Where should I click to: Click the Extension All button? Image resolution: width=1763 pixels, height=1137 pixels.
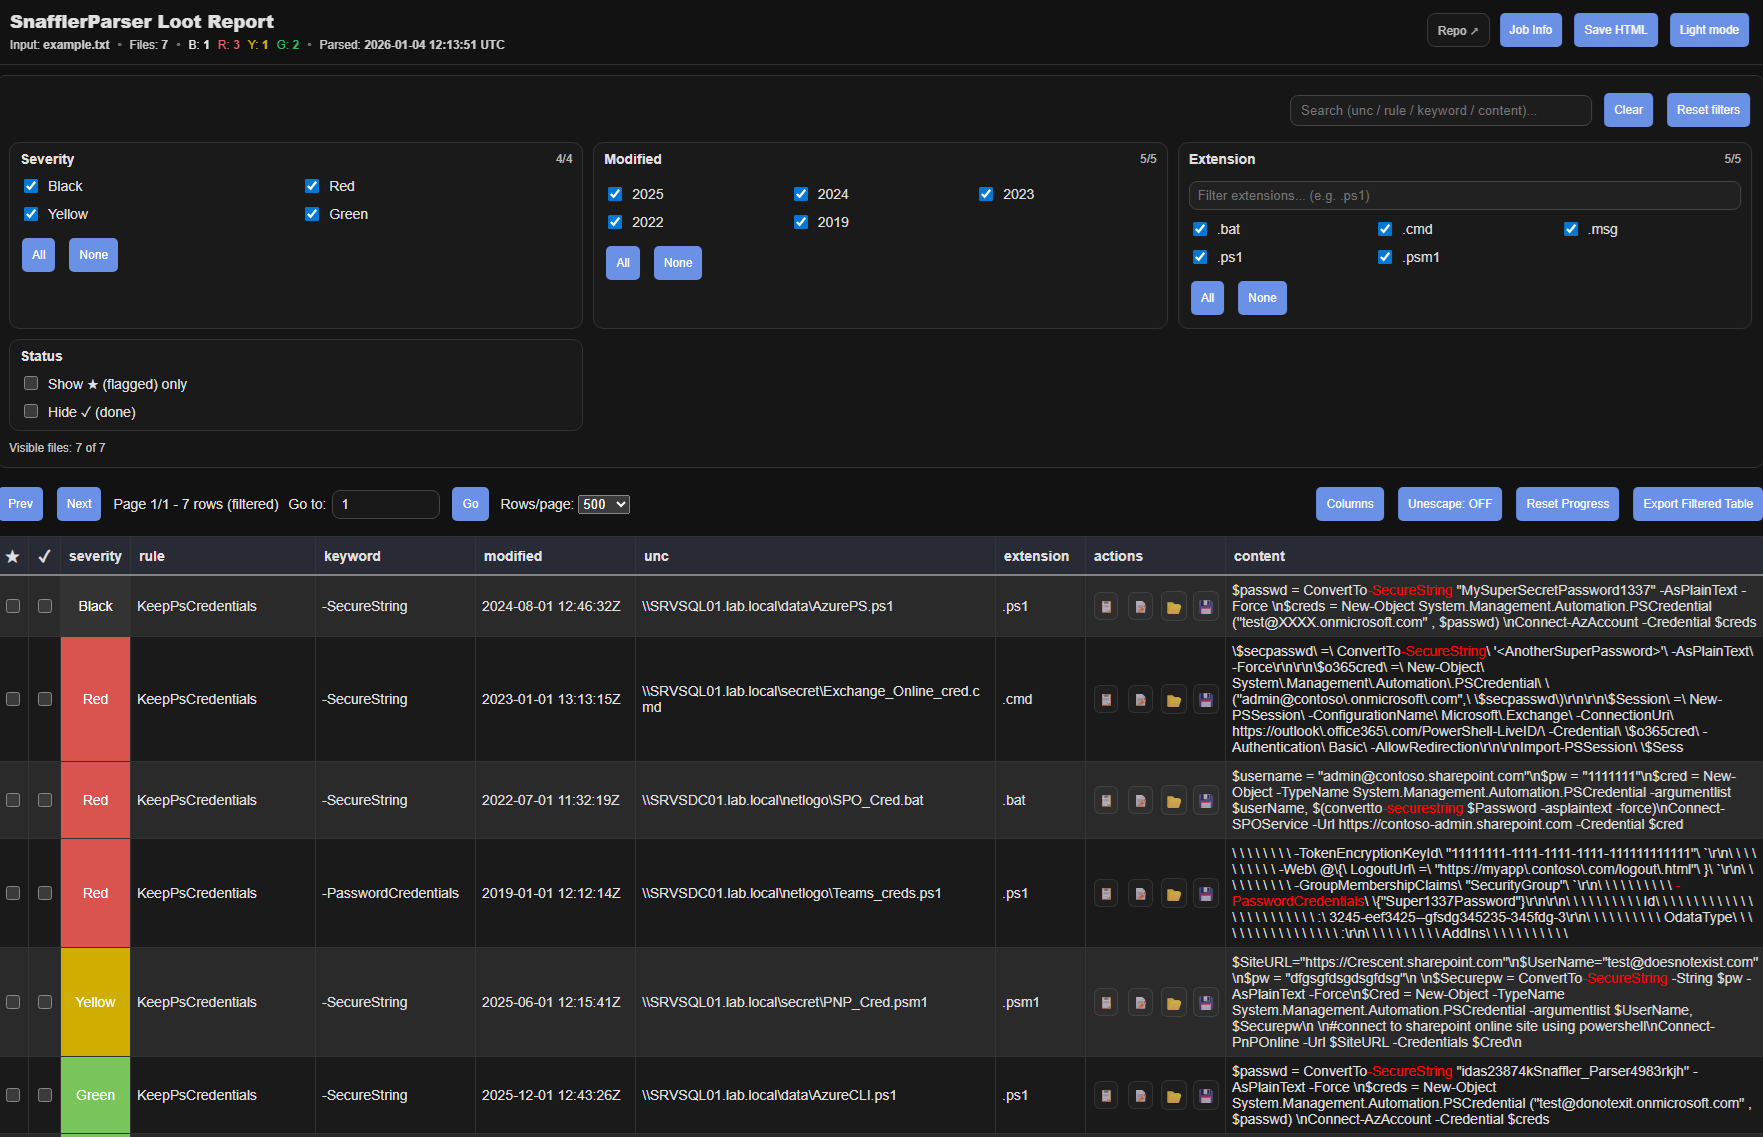[x=1207, y=298]
